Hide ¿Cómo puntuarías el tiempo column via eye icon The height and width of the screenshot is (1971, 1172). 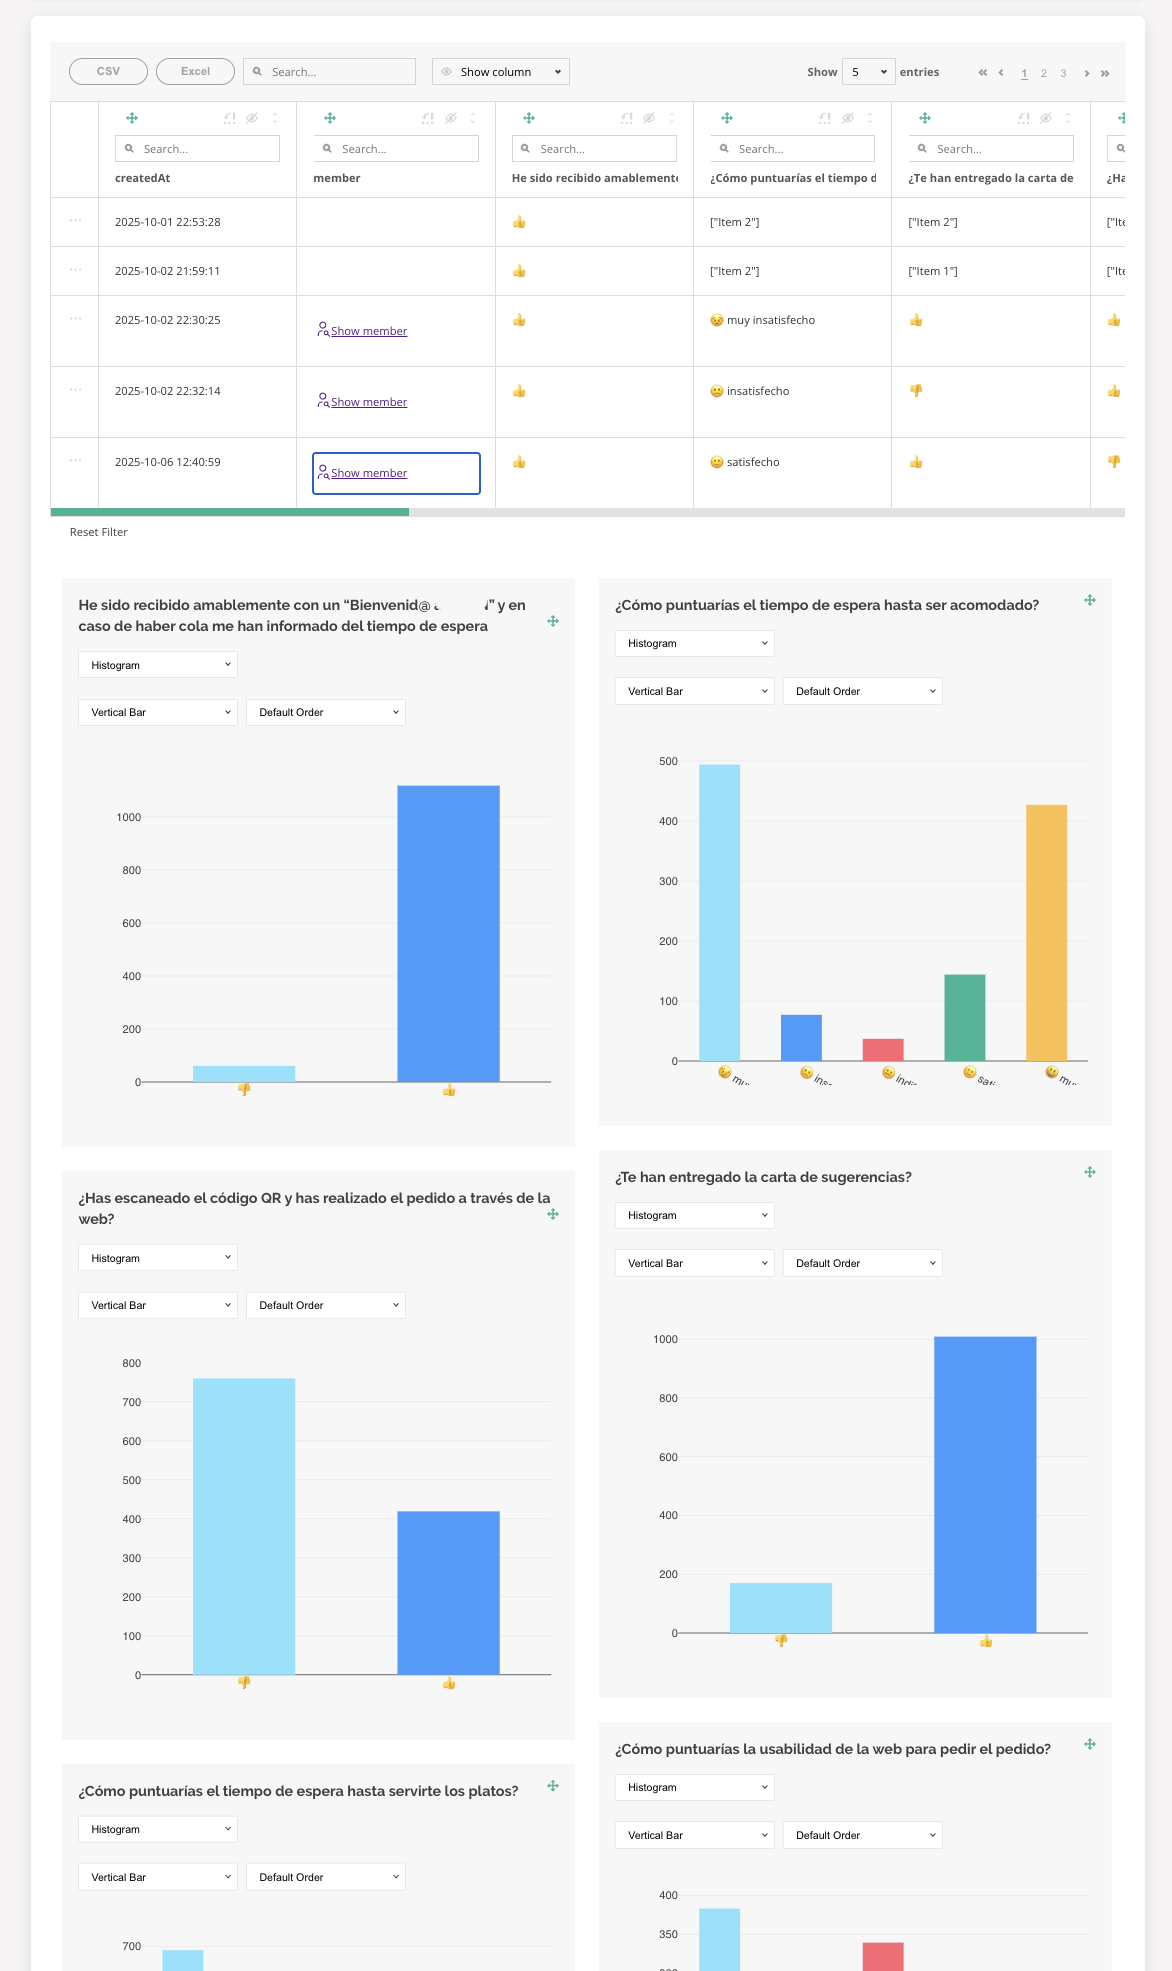[848, 118]
